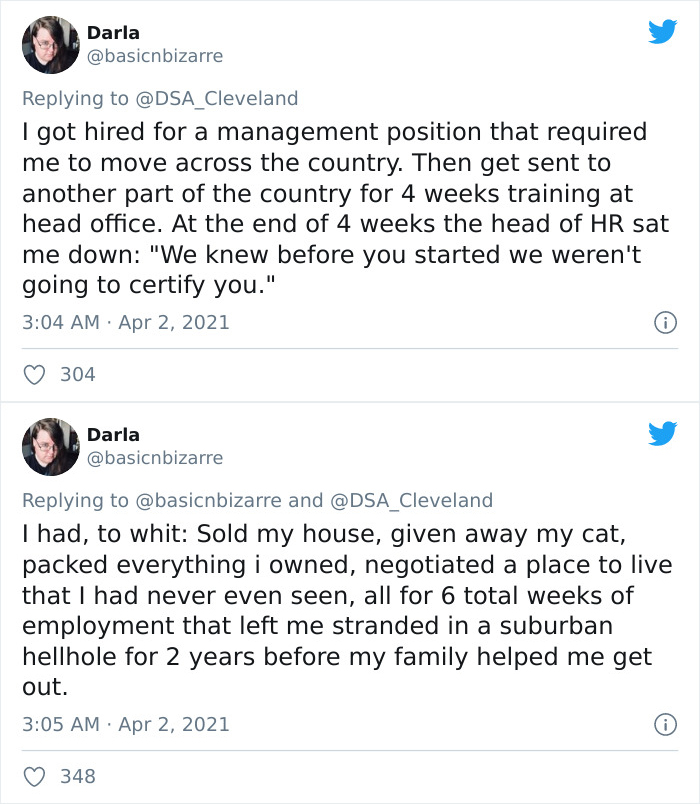Click the 348 like count
The image size is (700, 804).
(x=76, y=777)
